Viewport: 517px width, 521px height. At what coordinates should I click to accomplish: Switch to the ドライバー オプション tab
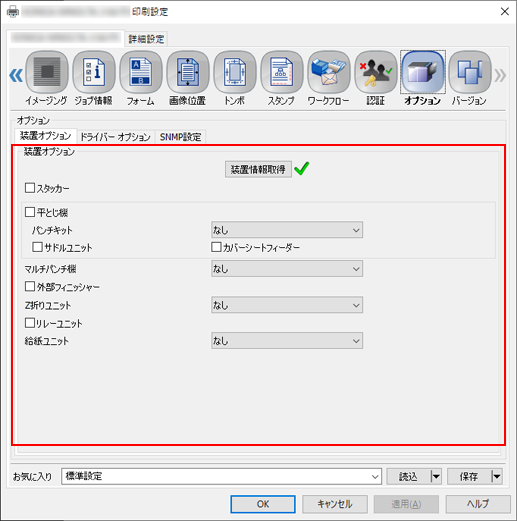pyautogui.click(x=115, y=137)
